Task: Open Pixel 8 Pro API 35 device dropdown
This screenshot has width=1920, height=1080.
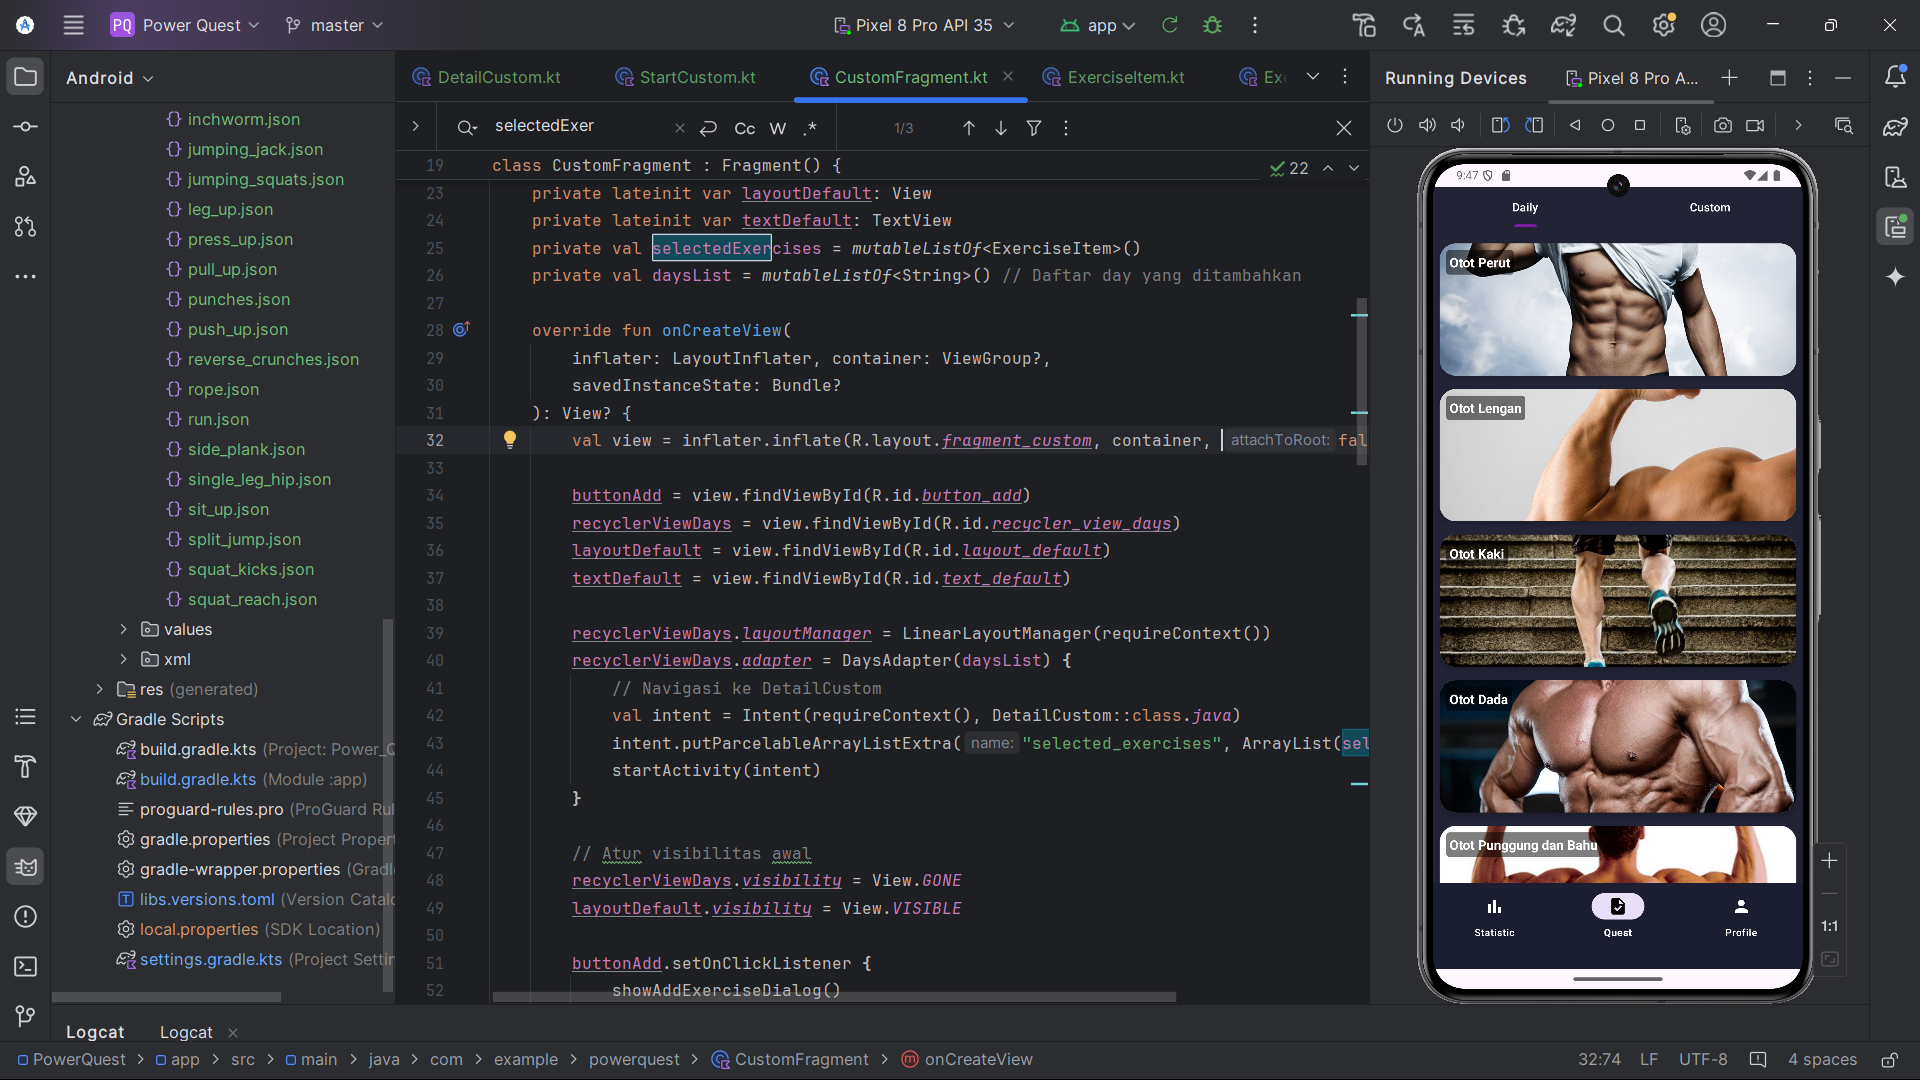Action: point(924,25)
